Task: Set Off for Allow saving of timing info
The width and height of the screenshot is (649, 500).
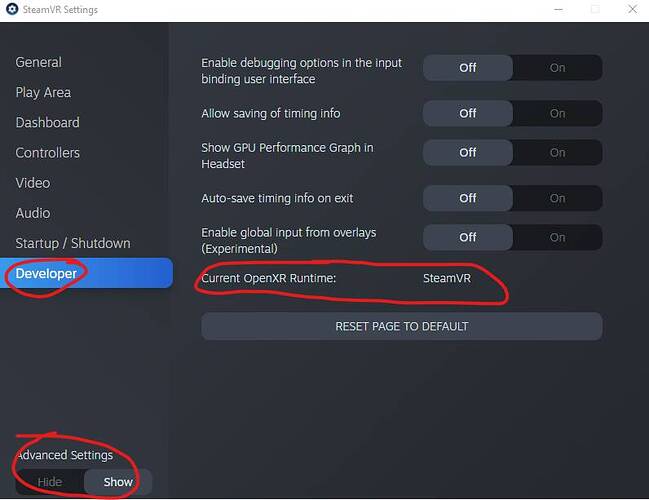Action: tap(468, 113)
